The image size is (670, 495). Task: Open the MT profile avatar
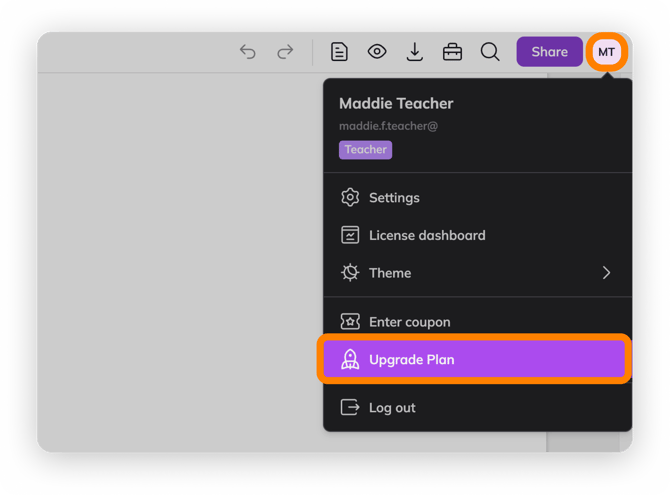coord(606,52)
